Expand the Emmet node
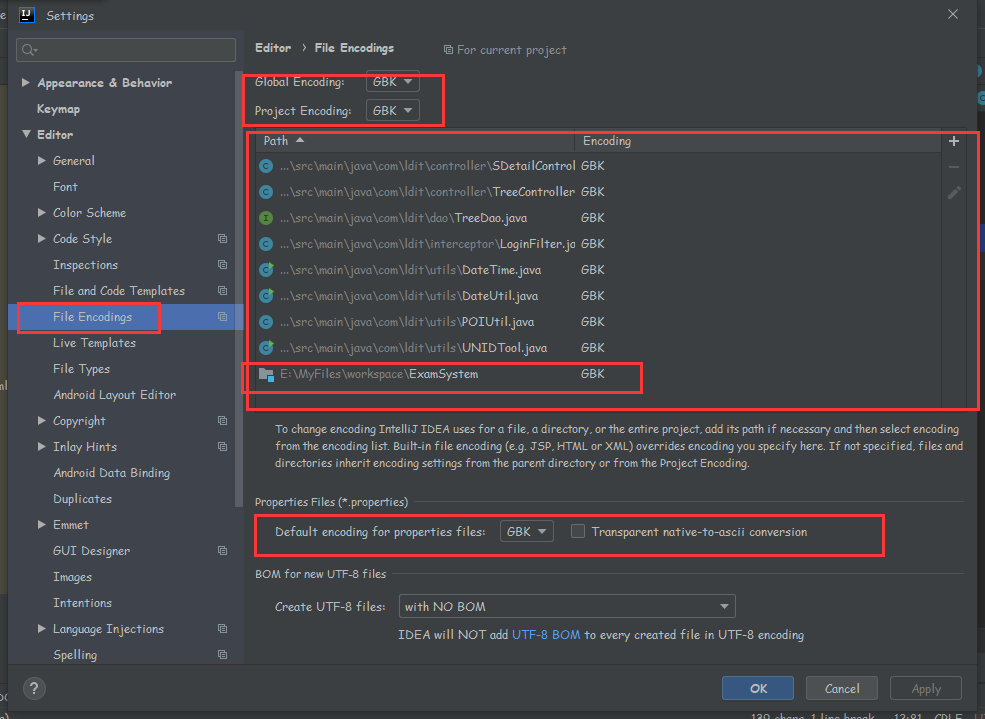Viewport: 985px width, 719px height. [x=41, y=524]
